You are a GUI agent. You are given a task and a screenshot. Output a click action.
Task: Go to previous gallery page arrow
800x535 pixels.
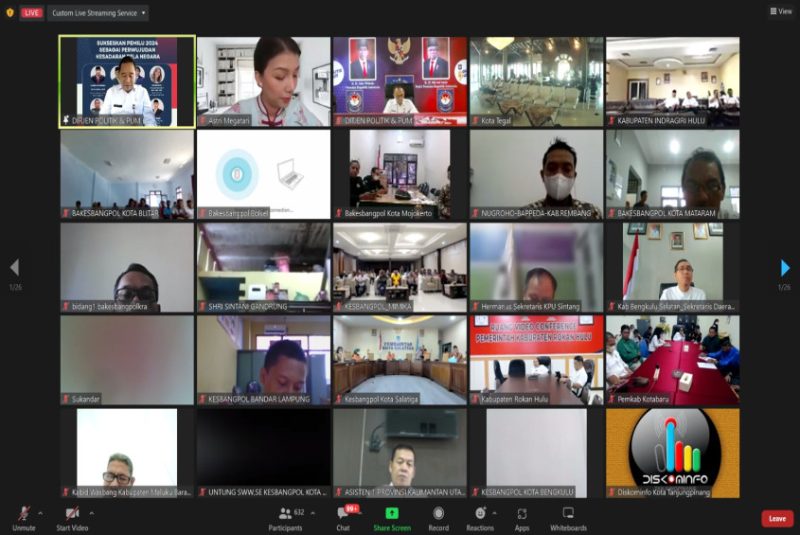click(x=15, y=268)
